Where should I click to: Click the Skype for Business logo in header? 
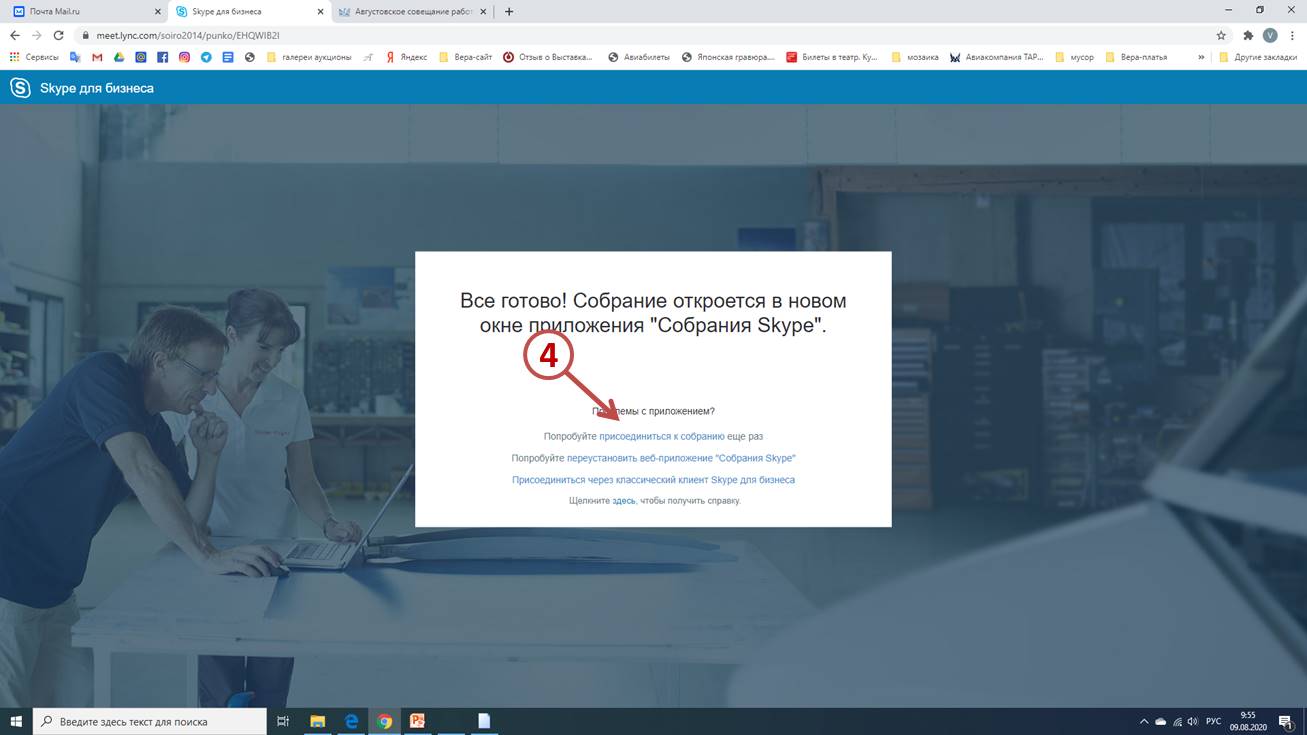pos(20,88)
